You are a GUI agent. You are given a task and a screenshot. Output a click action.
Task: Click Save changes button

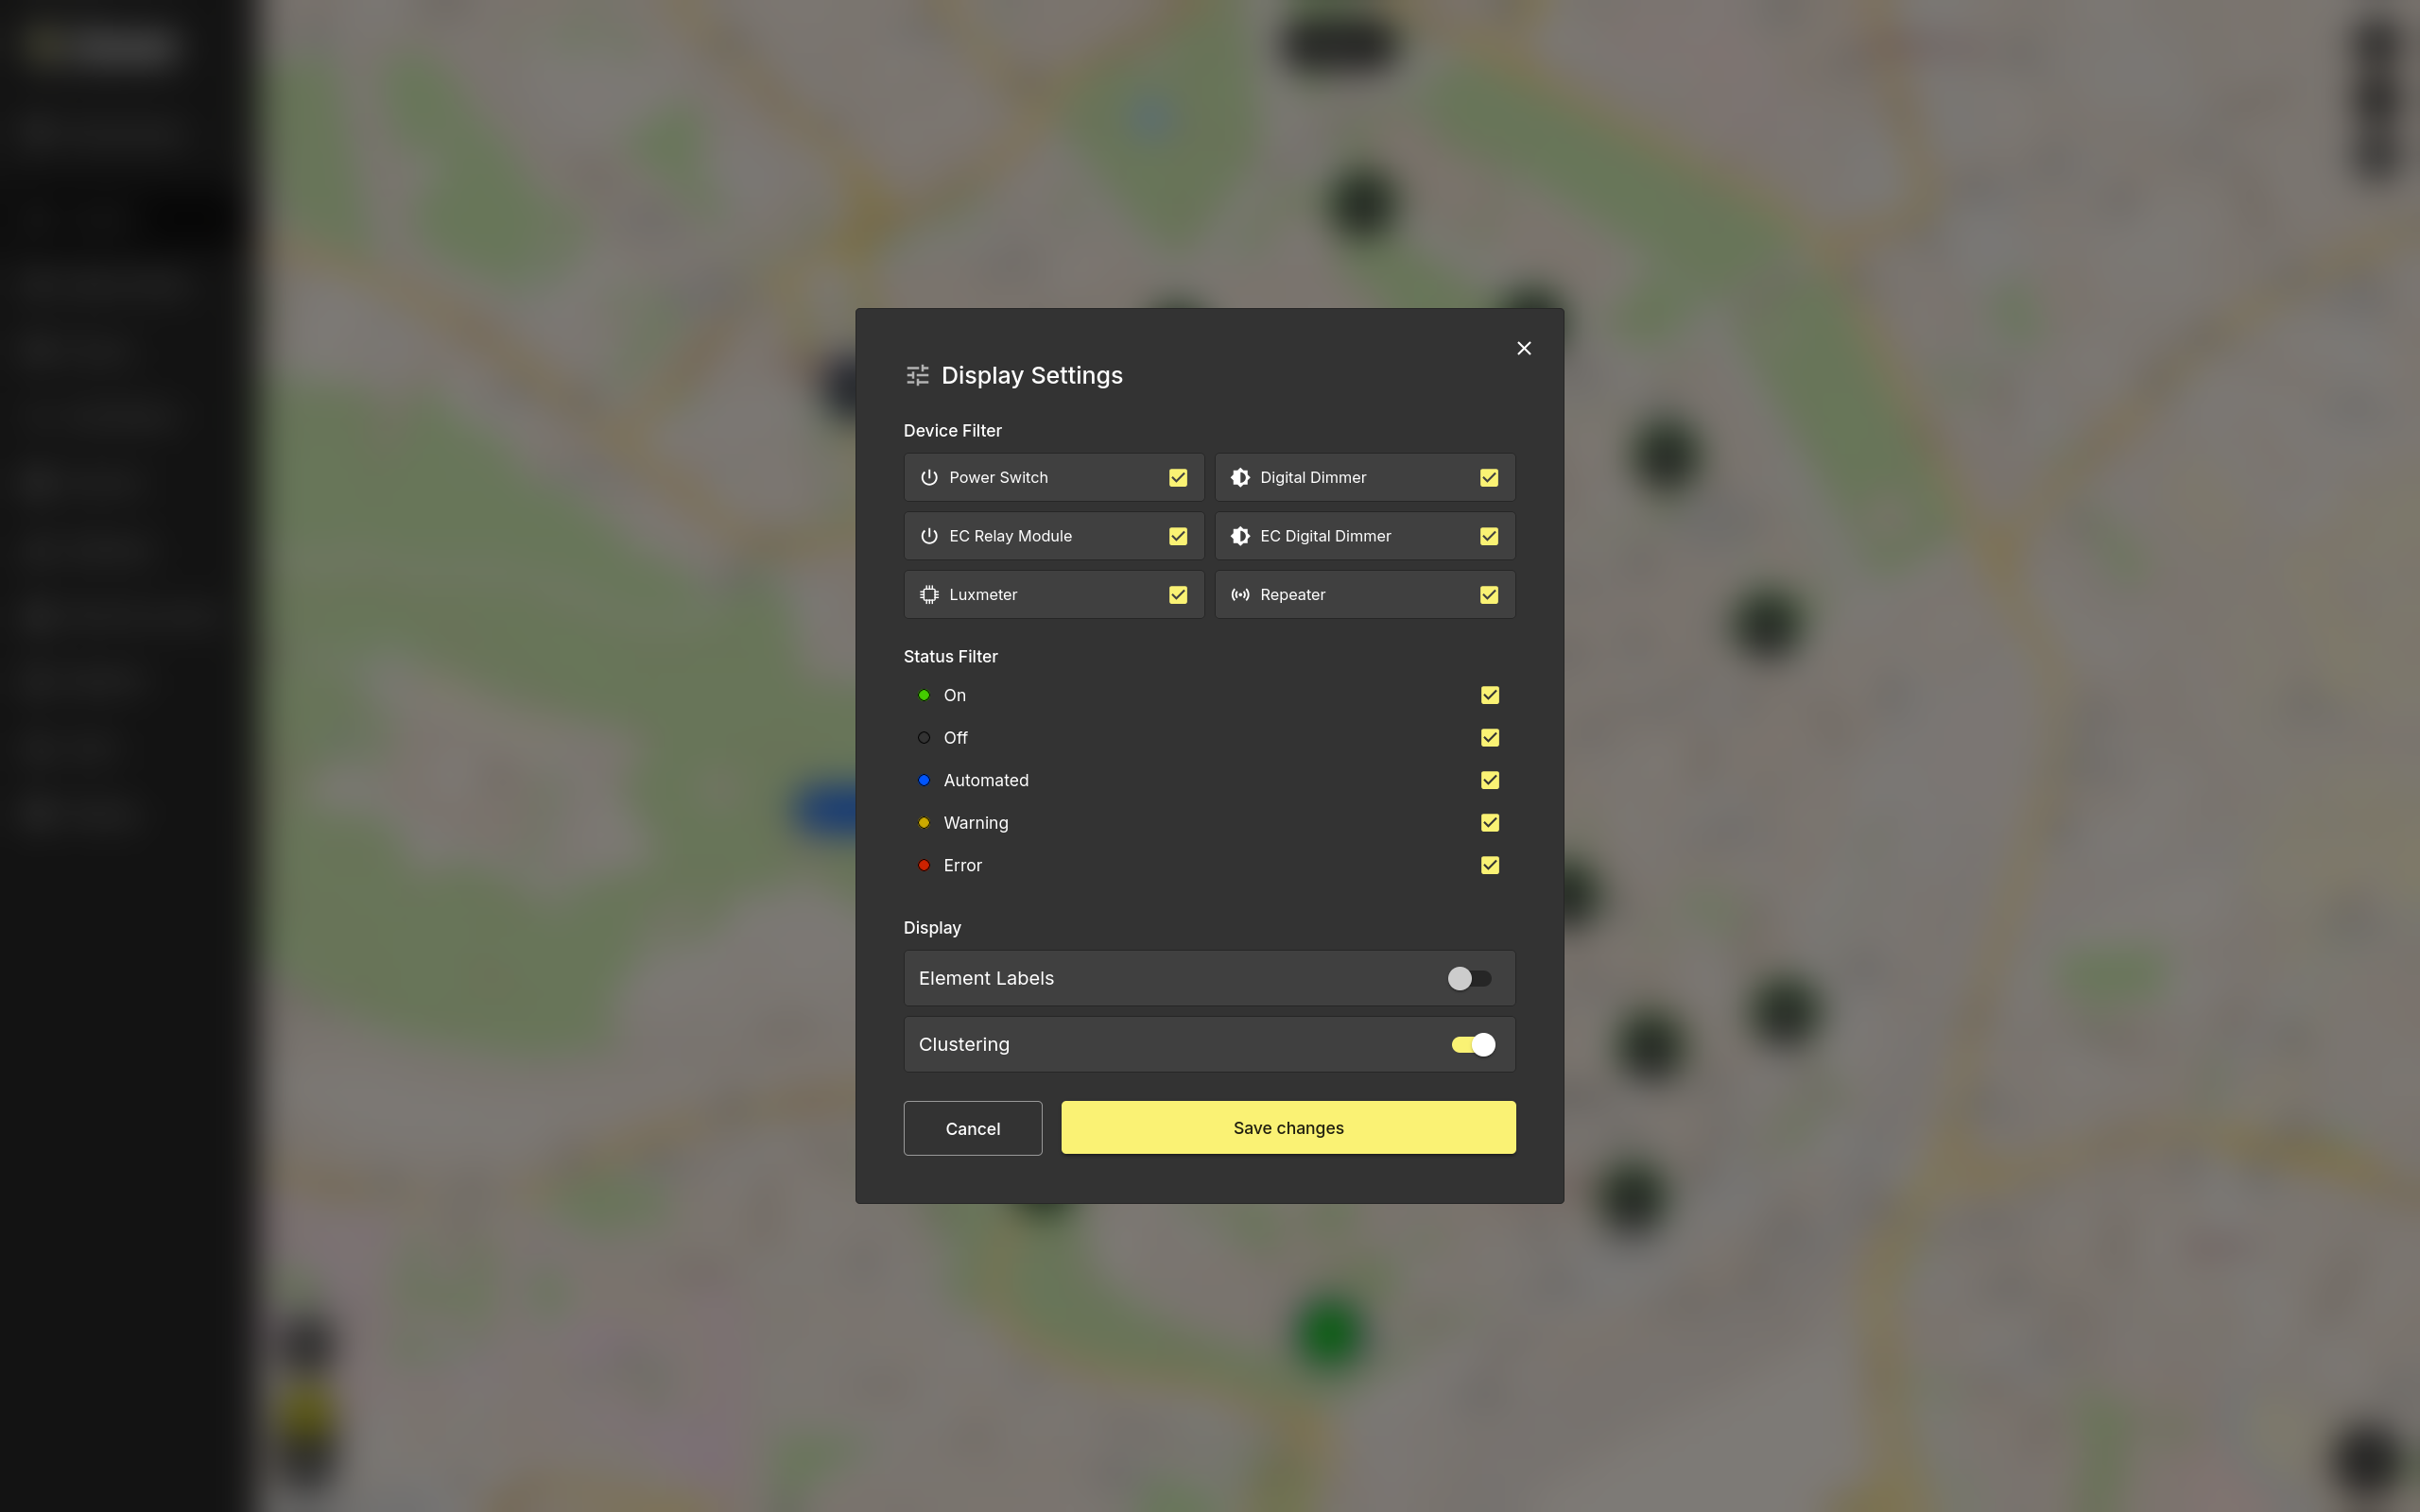point(1288,1127)
